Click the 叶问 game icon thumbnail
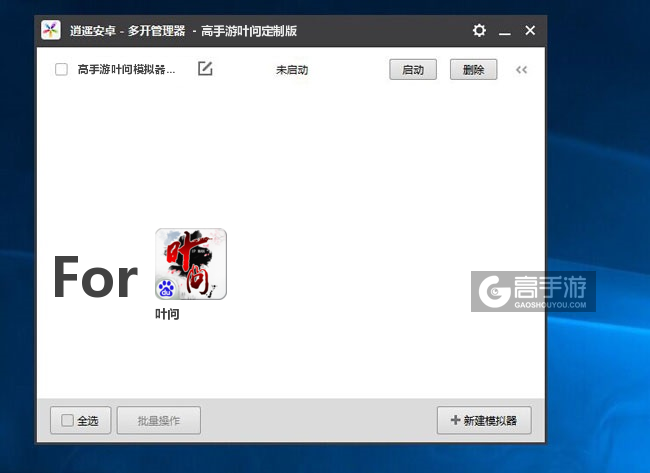This screenshot has height=473, width=650. 191,264
